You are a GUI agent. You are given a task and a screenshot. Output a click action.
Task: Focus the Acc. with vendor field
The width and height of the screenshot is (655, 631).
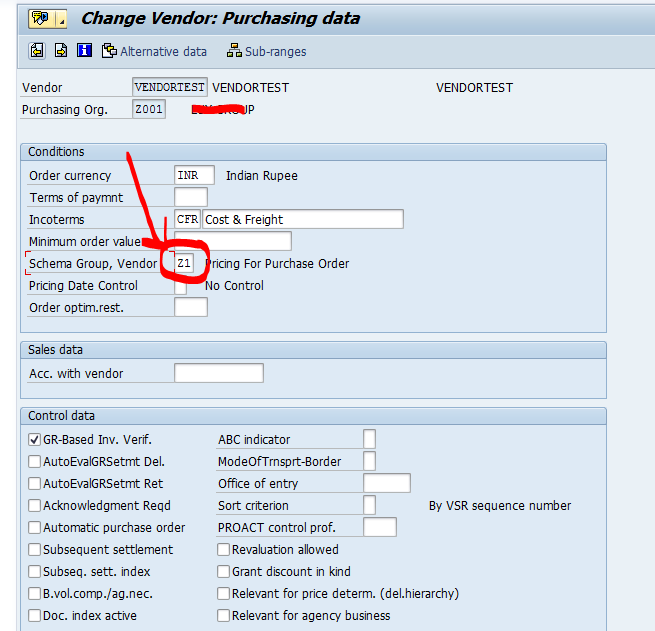pos(218,373)
